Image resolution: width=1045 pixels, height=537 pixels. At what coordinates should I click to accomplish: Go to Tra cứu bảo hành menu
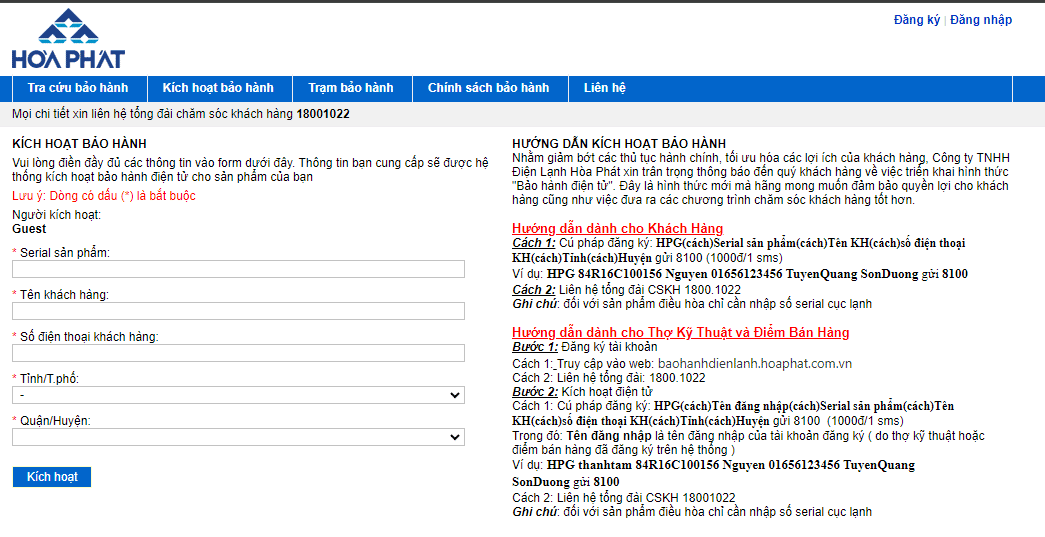coord(78,88)
